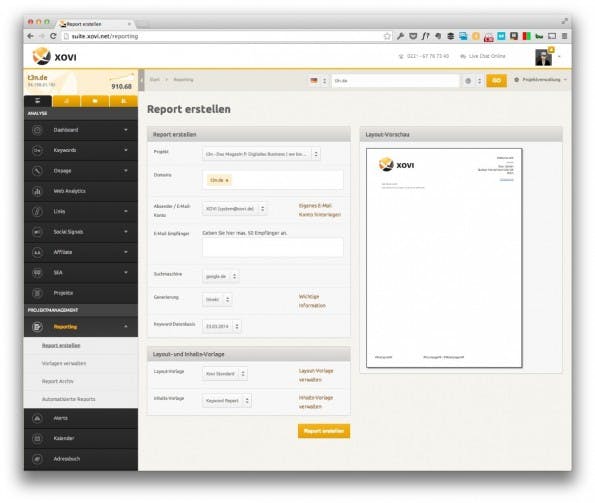Collapse the sidebar with the handle arrow
This screenshot has height=503, width=595.
[x=141, y=80]
